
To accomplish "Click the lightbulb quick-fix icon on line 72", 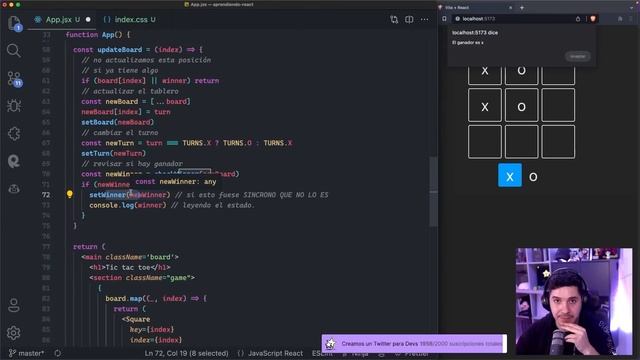I will click(70, 194).
